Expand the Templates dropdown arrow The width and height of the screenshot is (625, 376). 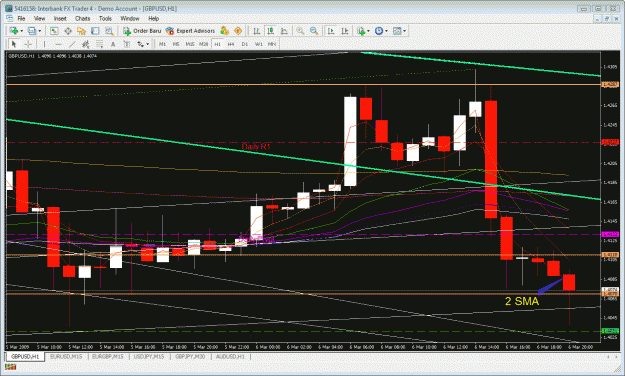click(x=405, y=31)
